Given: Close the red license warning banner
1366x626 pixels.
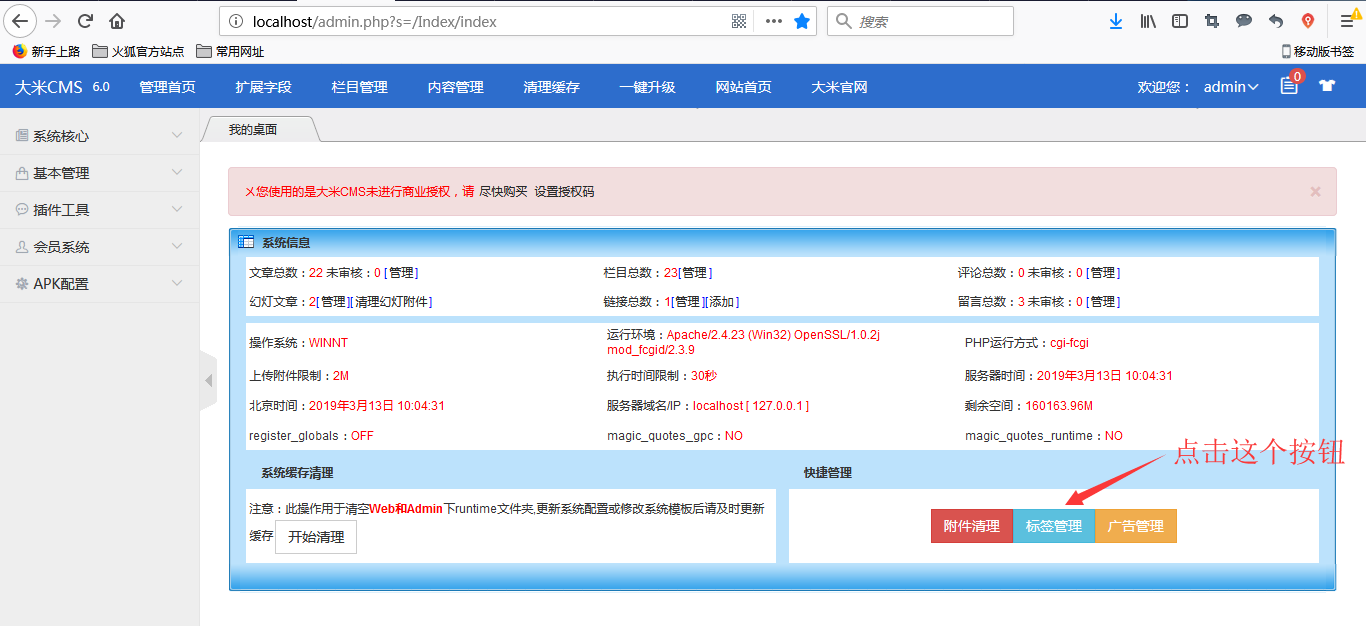Looking at the screenshot, I should tap(1315, 191).
